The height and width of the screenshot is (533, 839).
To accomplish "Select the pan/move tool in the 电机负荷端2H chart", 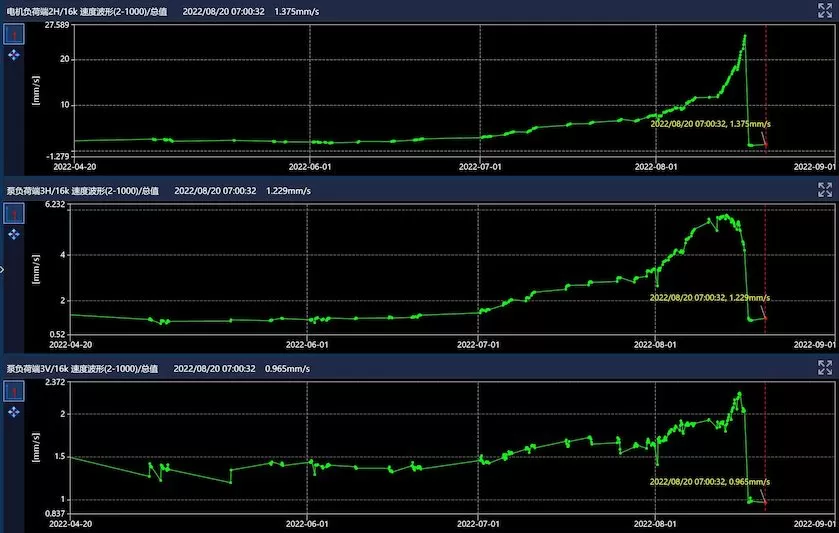I will pyautogui.click(x=14, y=55).
